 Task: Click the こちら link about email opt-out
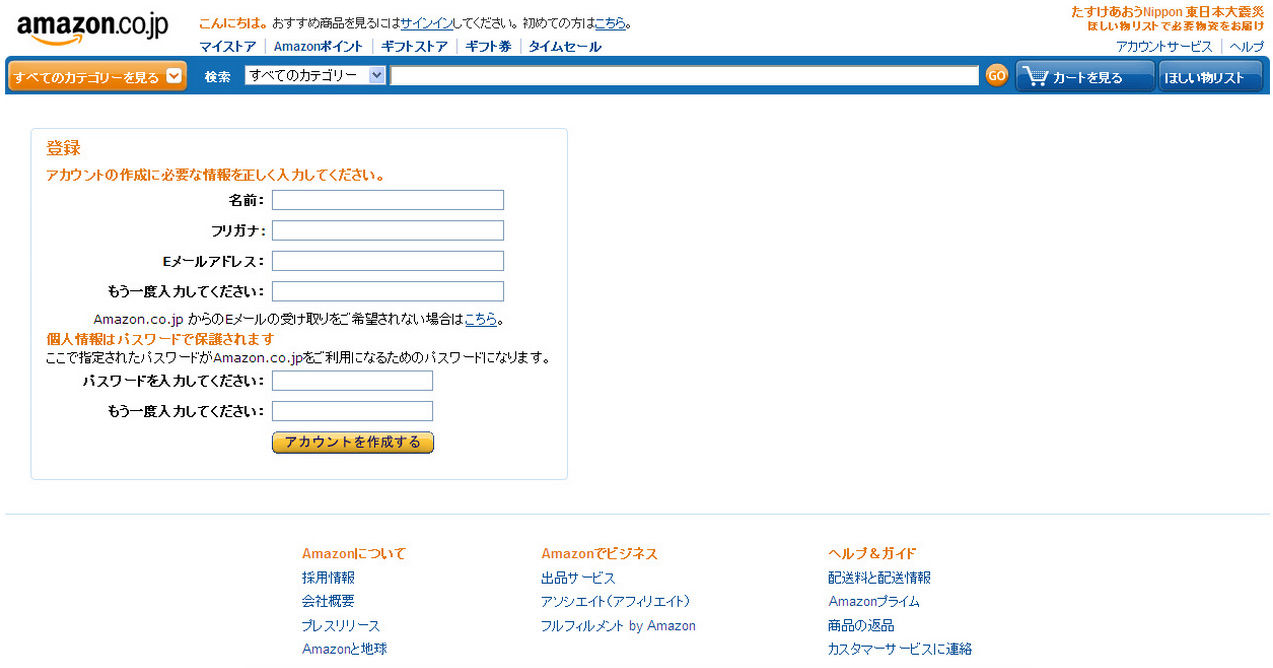point(481,319)
